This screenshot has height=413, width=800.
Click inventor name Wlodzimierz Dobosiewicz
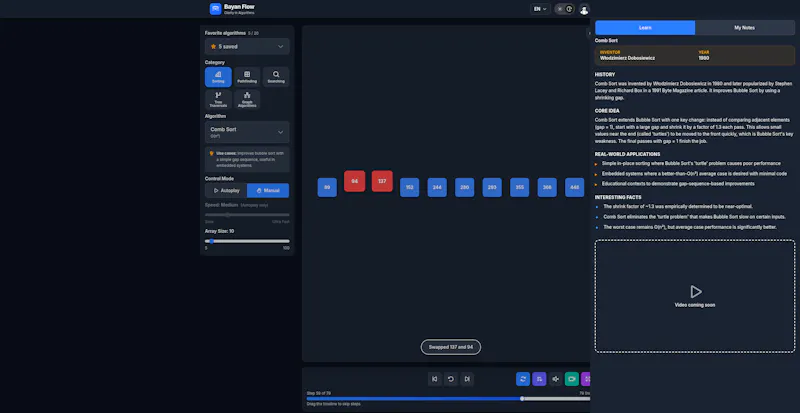[628, 58]
